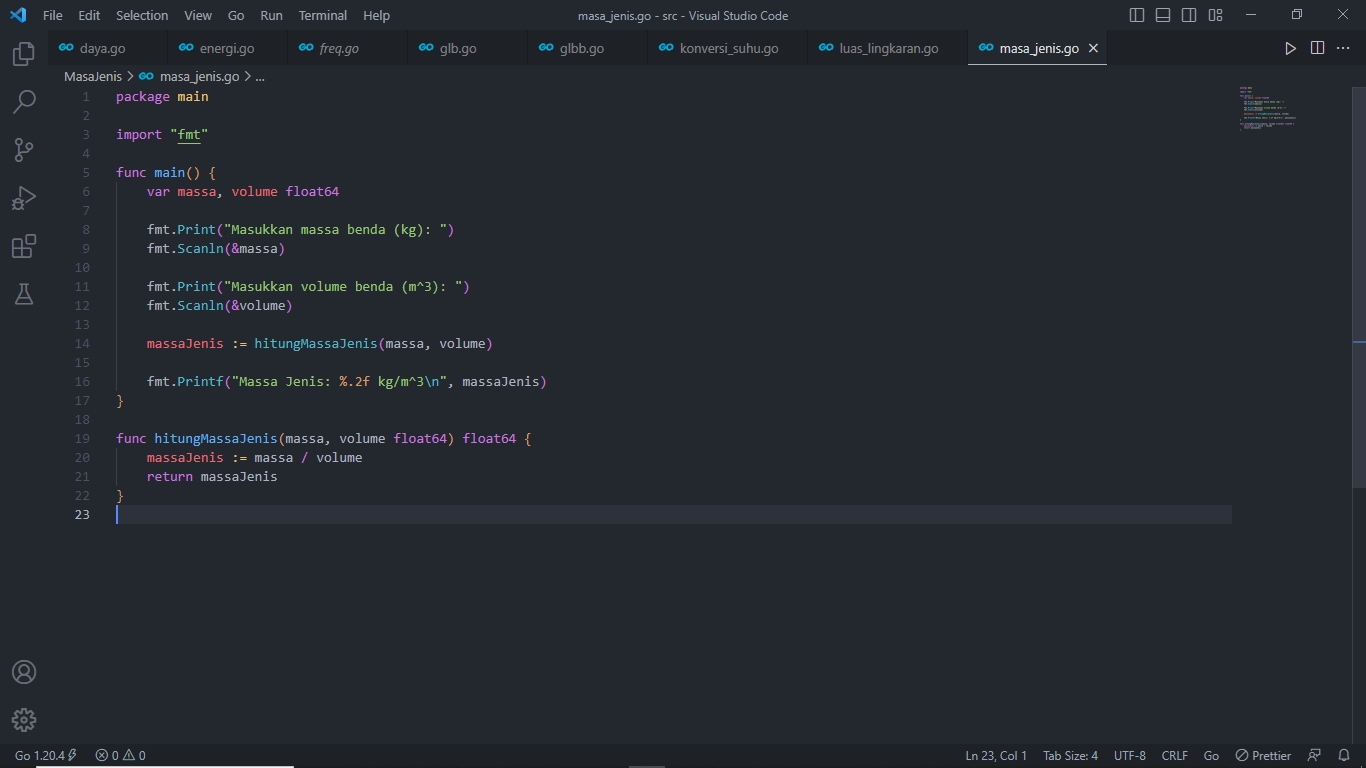Open the Run and Debug view
1366x768 pixels.
tap(24, 198)
